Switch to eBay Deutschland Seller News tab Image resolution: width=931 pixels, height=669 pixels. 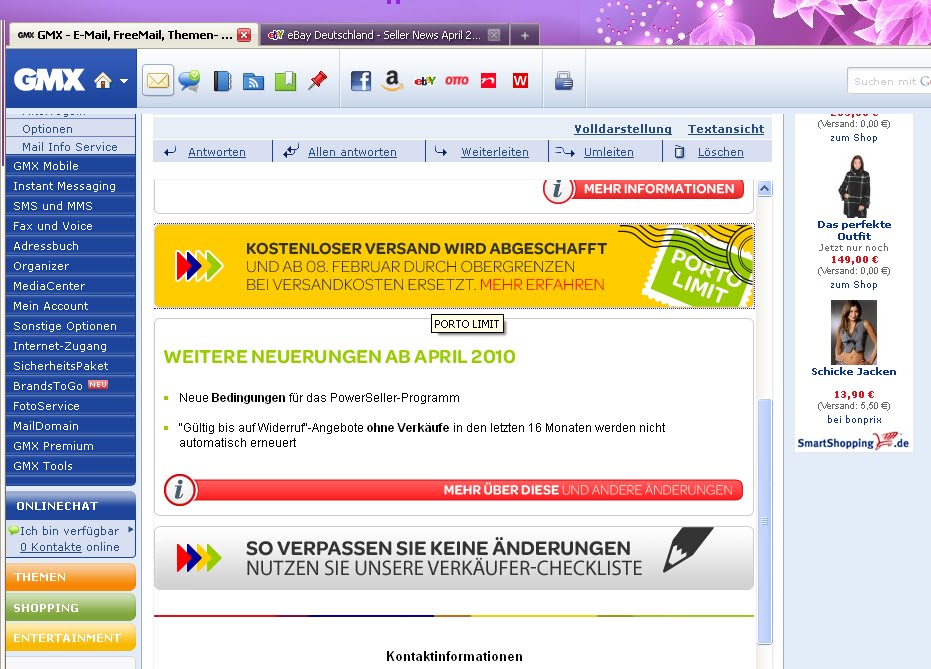384,35
